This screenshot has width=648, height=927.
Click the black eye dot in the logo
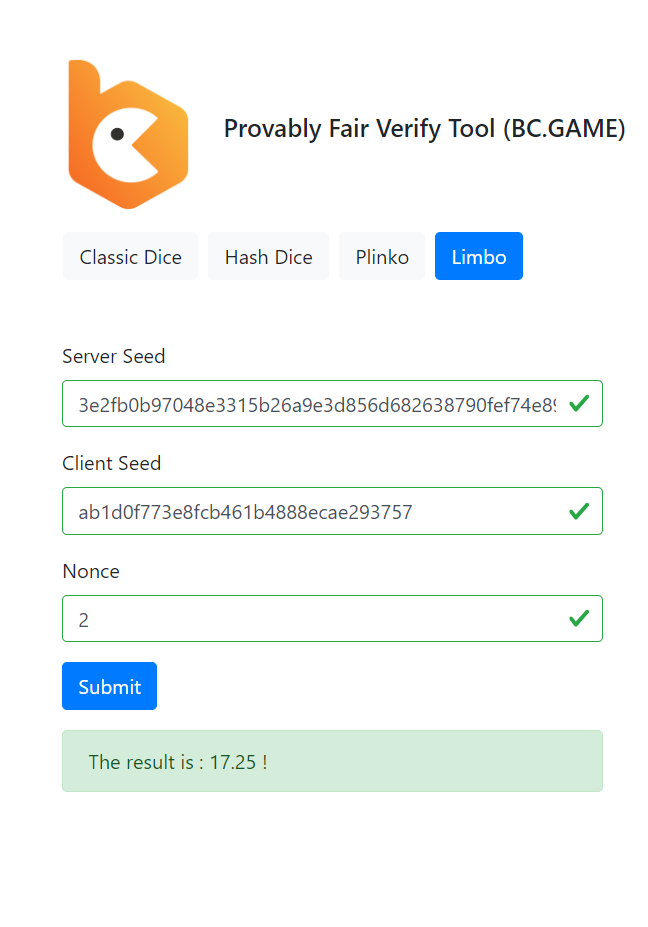coord(117,133)
